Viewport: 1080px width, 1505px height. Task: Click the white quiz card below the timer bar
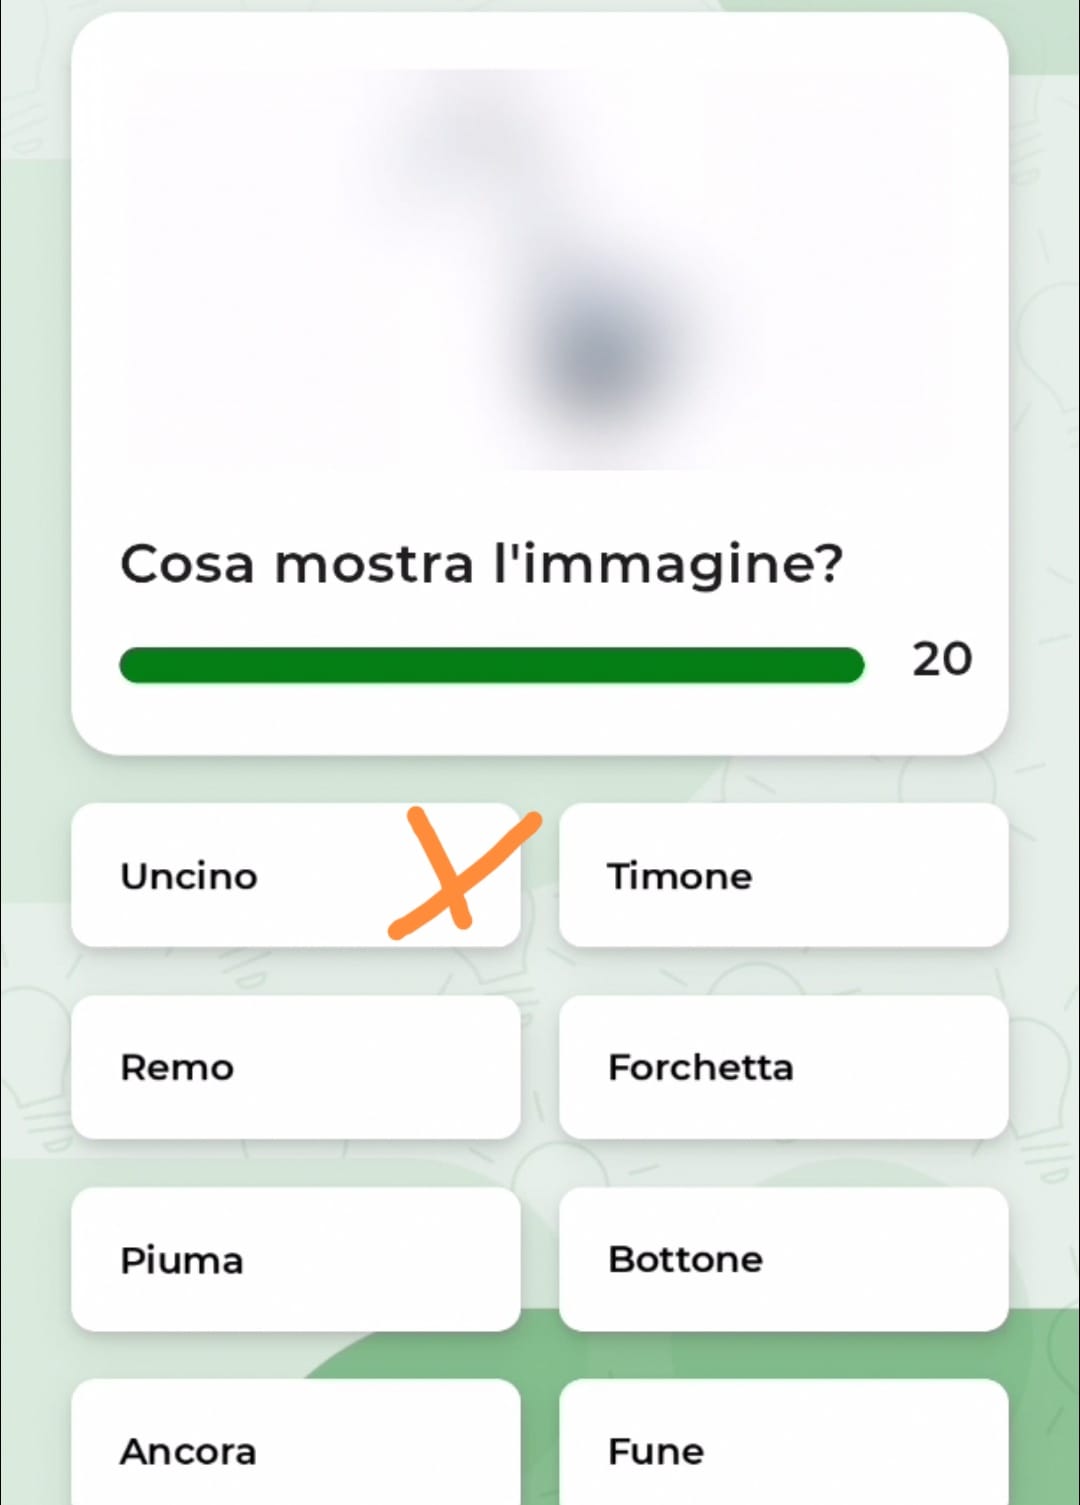point(540,722)
